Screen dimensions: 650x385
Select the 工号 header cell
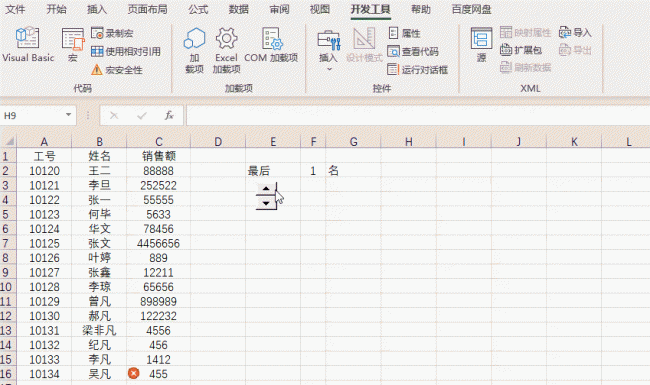click(x=44, y=156)
